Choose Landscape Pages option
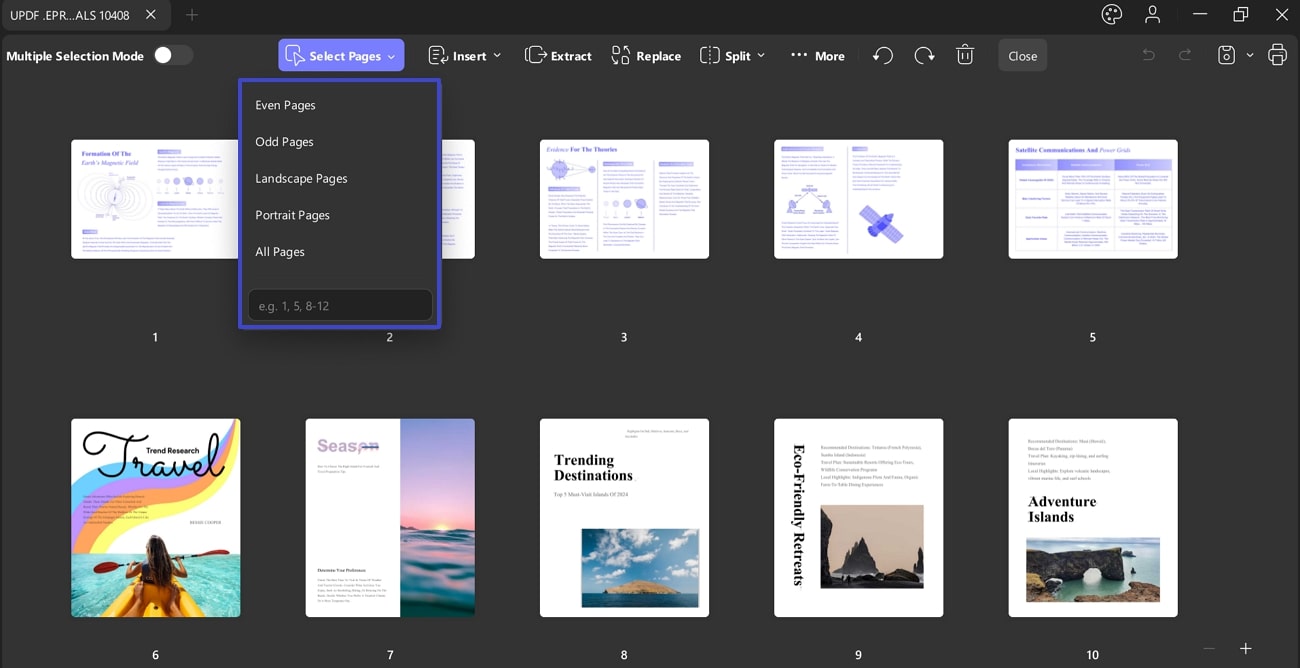The height and width of the screenshot is (668, 1300). [301, 178]
